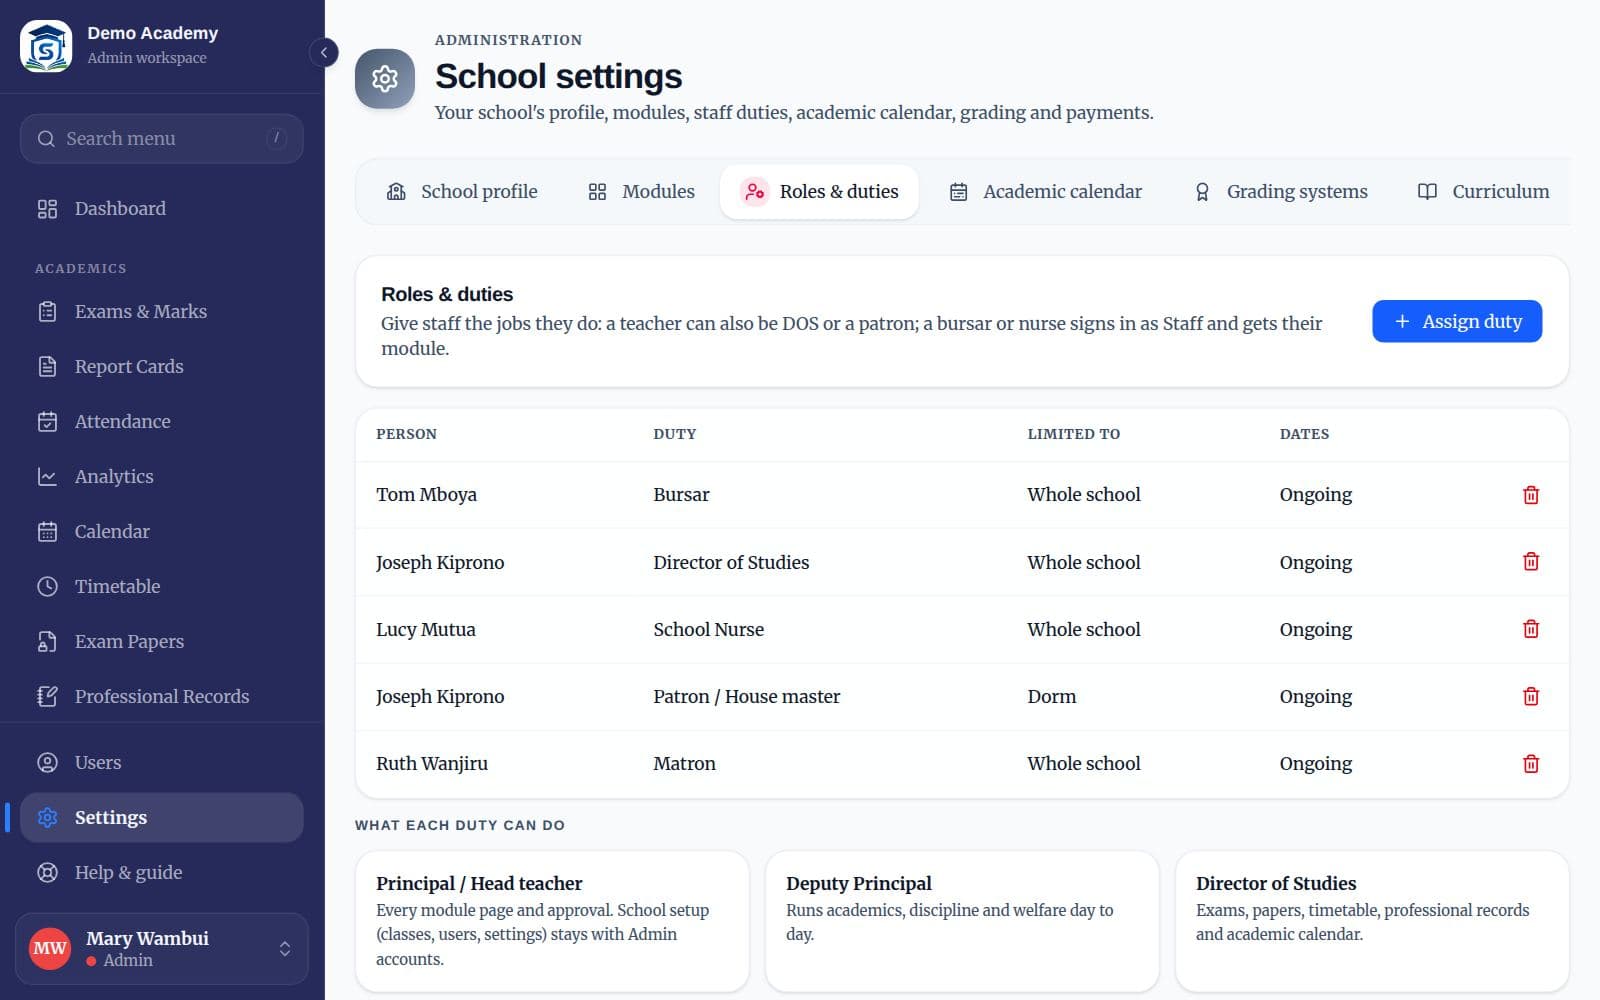Switch to the School profile tab
This screenshot has height=1000, width=1600.
click(x=462, y=191)
